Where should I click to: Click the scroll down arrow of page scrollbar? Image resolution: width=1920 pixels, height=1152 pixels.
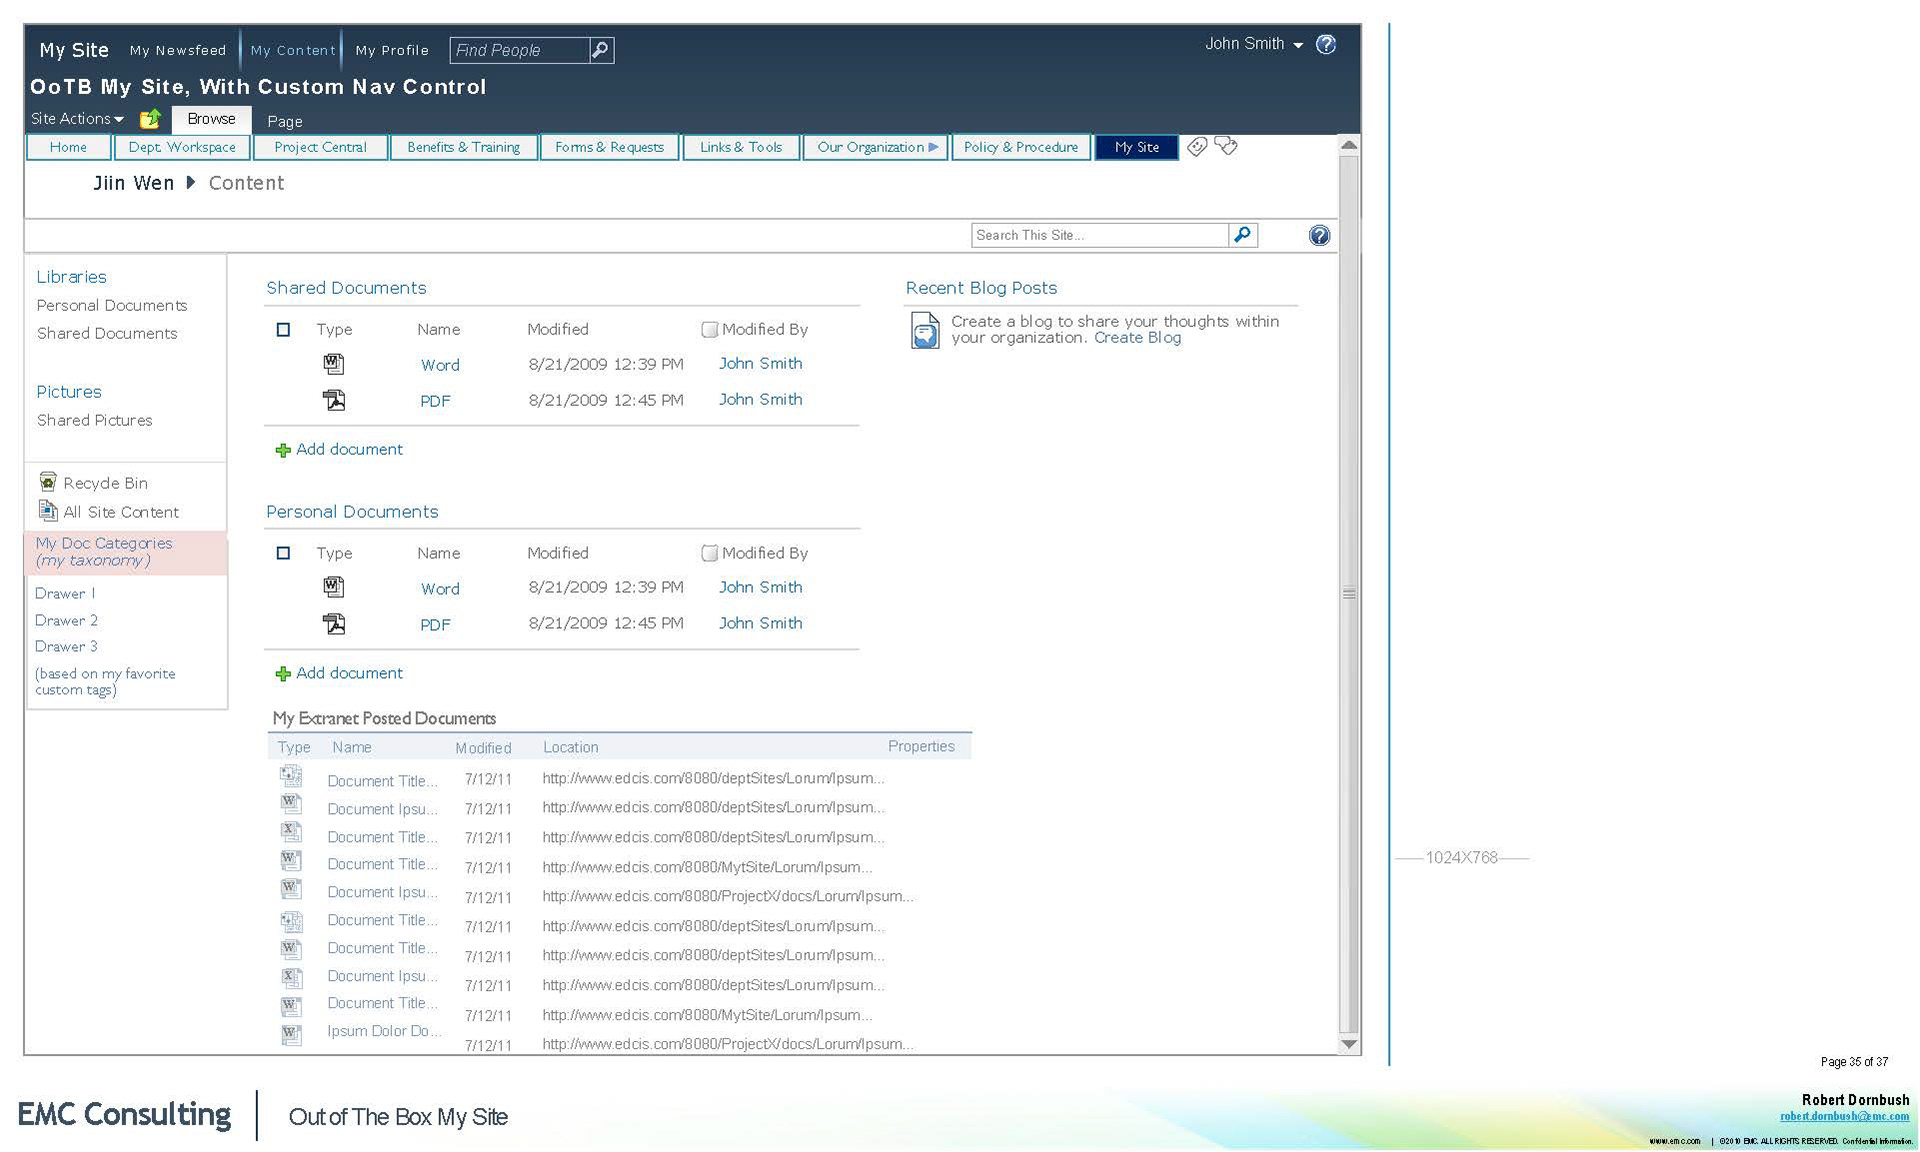point(1348,1044)
